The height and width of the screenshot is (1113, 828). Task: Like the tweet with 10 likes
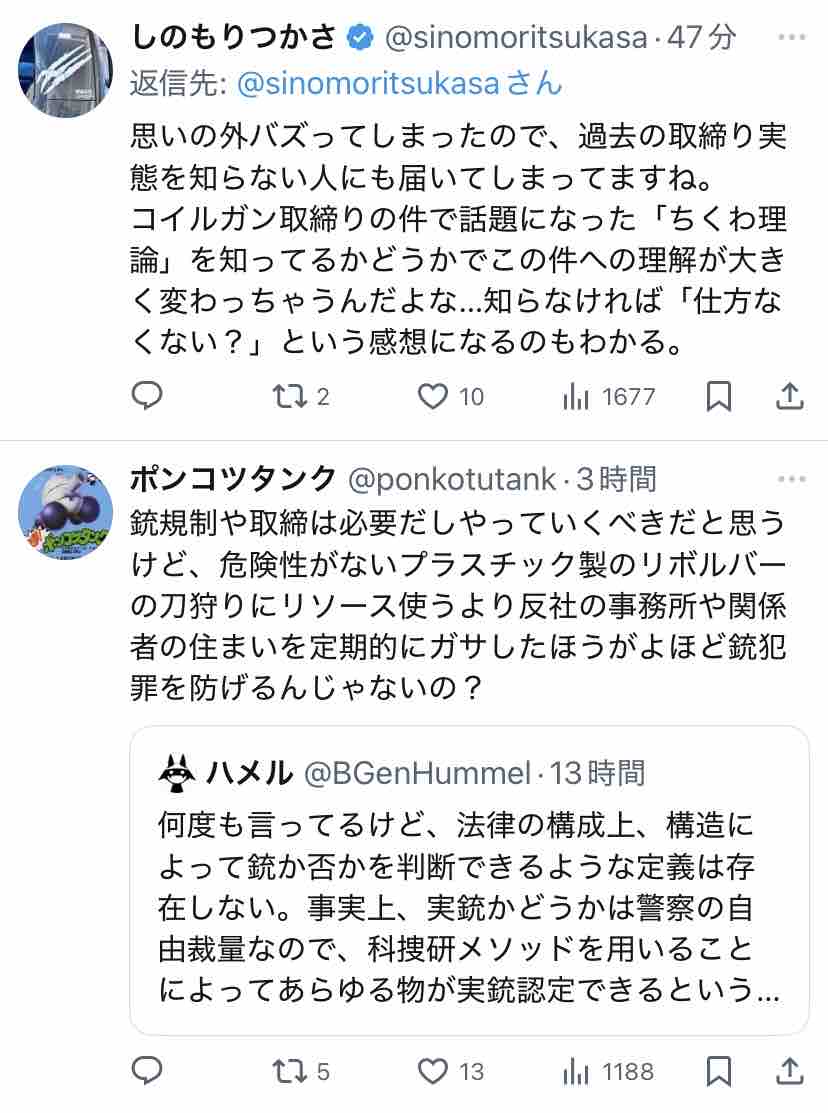[x=432, y=397]
